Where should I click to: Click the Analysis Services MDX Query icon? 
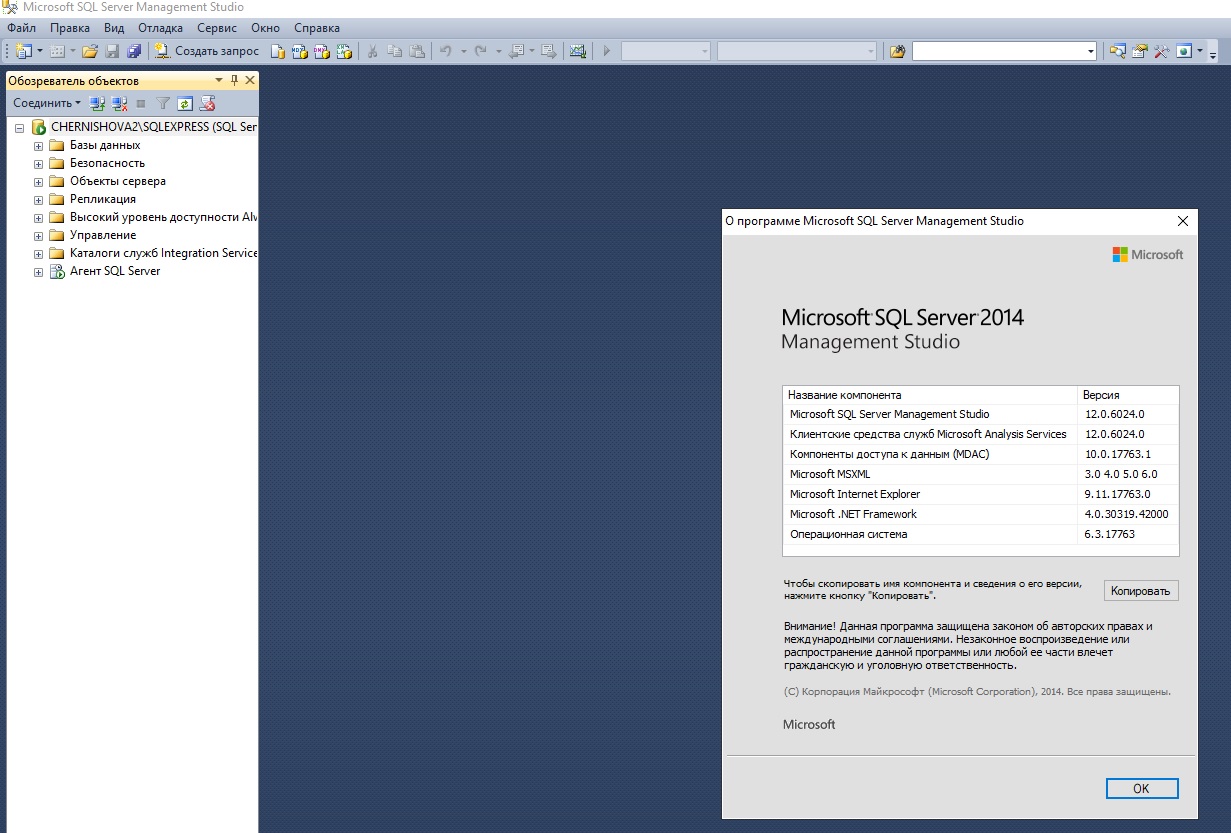click(300, 51)
